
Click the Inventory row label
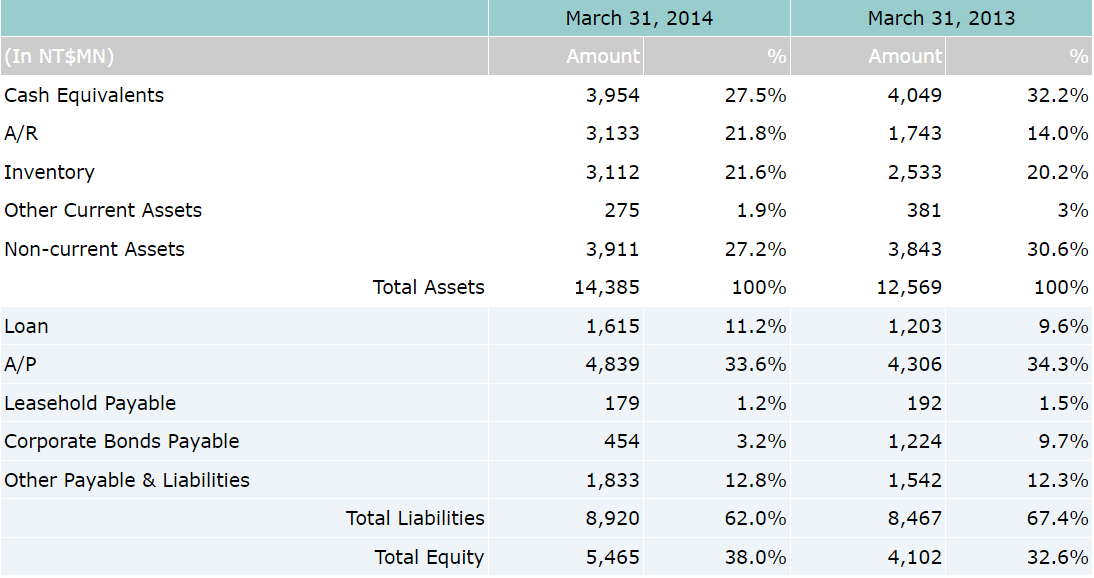point(49,172)
